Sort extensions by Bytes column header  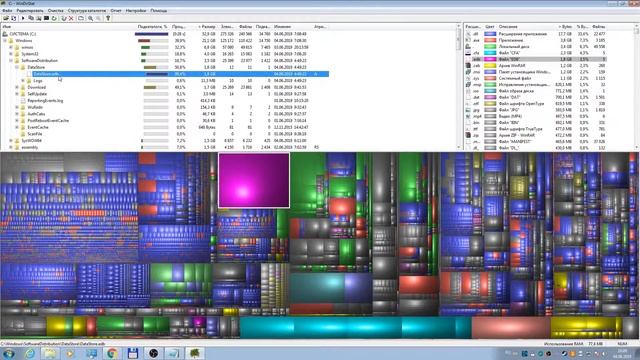565,27
